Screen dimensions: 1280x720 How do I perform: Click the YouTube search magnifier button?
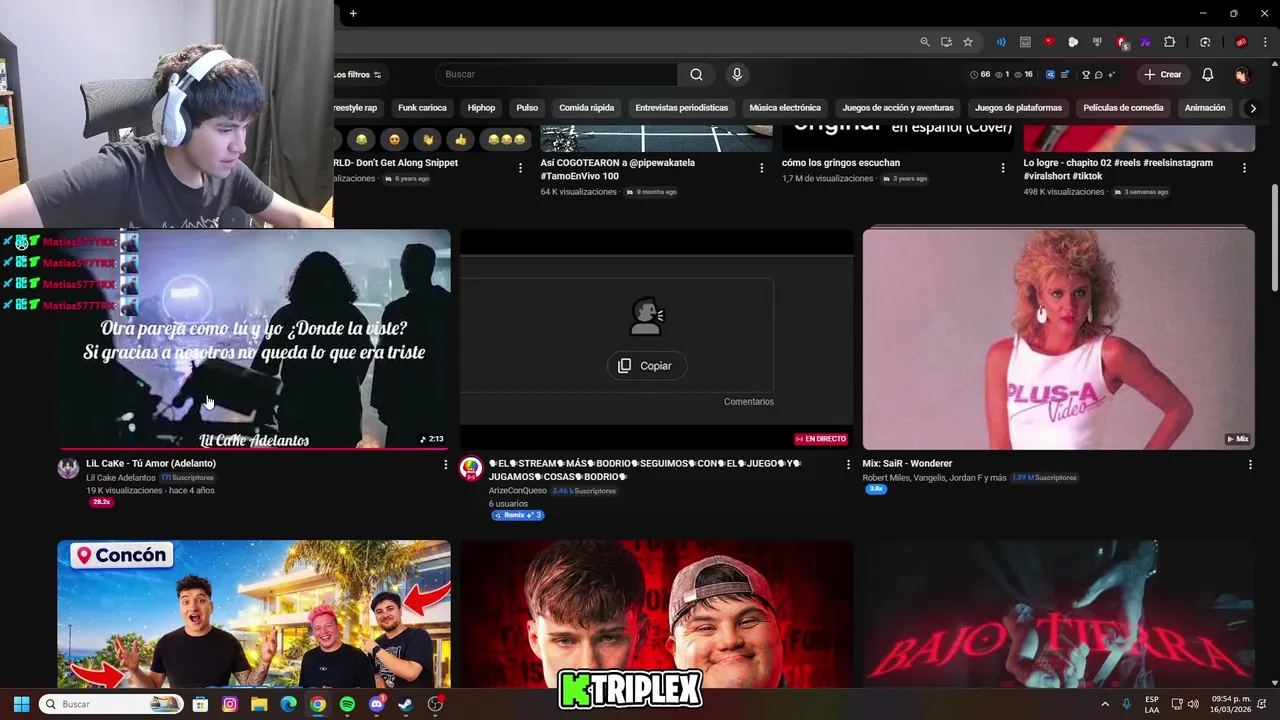point(696,74)
